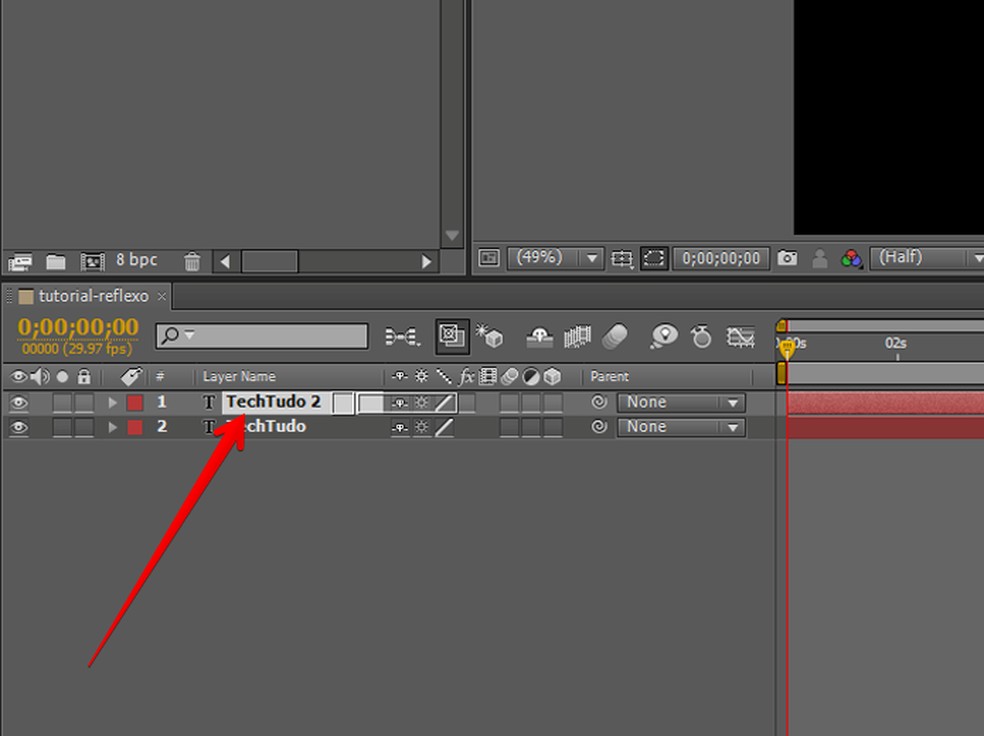984x736 pixels.
Task: Click the current time indicator in timeline ruler
Action: 787,347
